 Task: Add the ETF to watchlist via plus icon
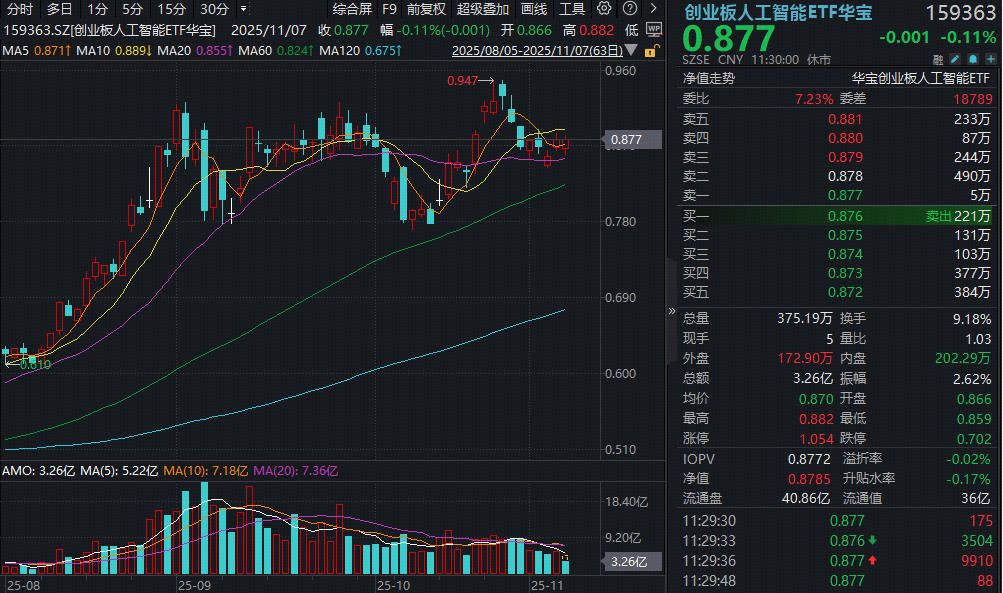(x=990, y=59)
